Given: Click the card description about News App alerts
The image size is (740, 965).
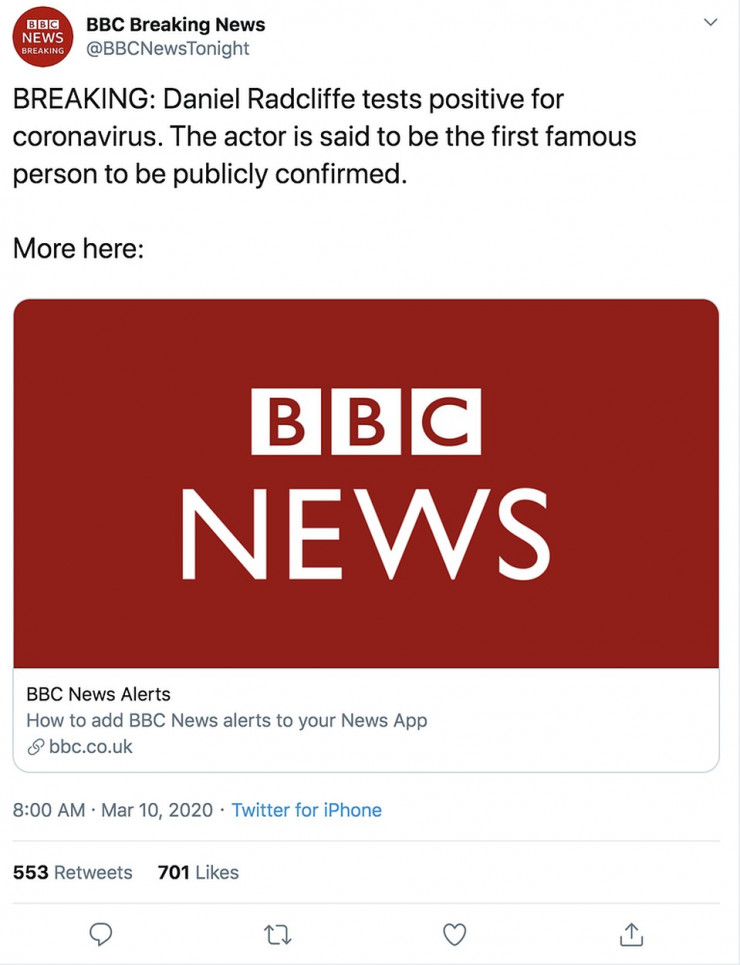Looking at the screenshot, I should [226, 720].
